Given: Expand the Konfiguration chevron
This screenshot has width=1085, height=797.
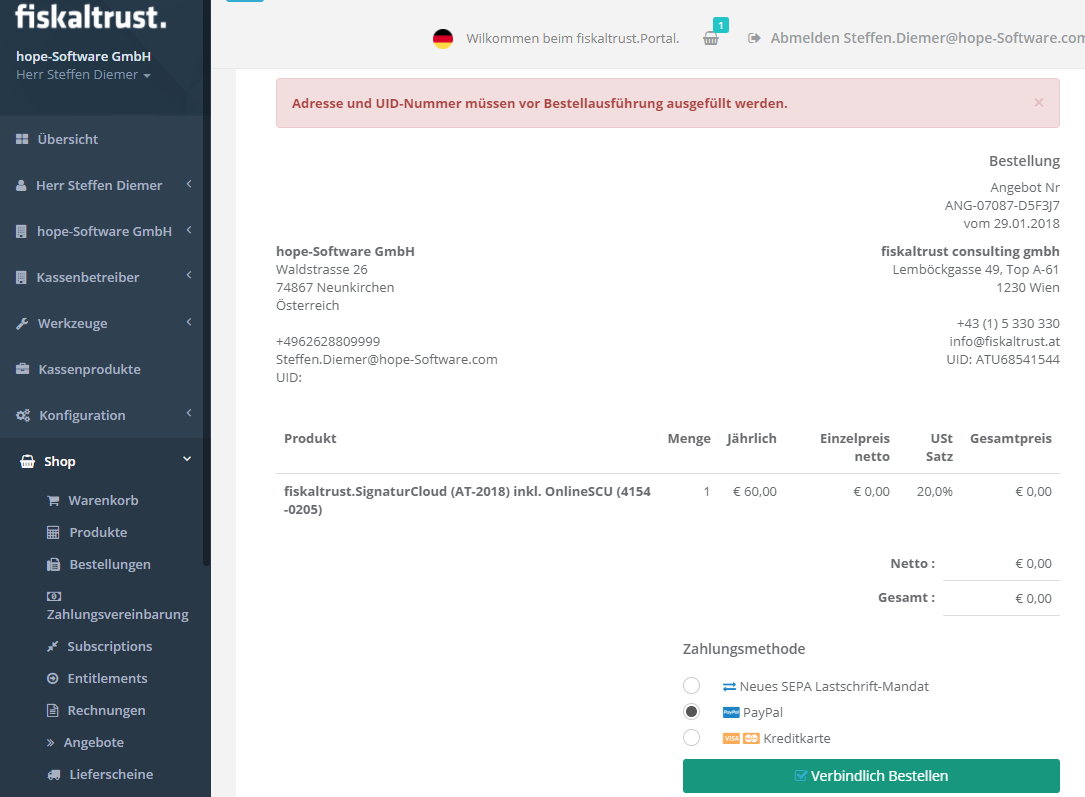Looking at the screenshot, I should click(x=189, y=413).
